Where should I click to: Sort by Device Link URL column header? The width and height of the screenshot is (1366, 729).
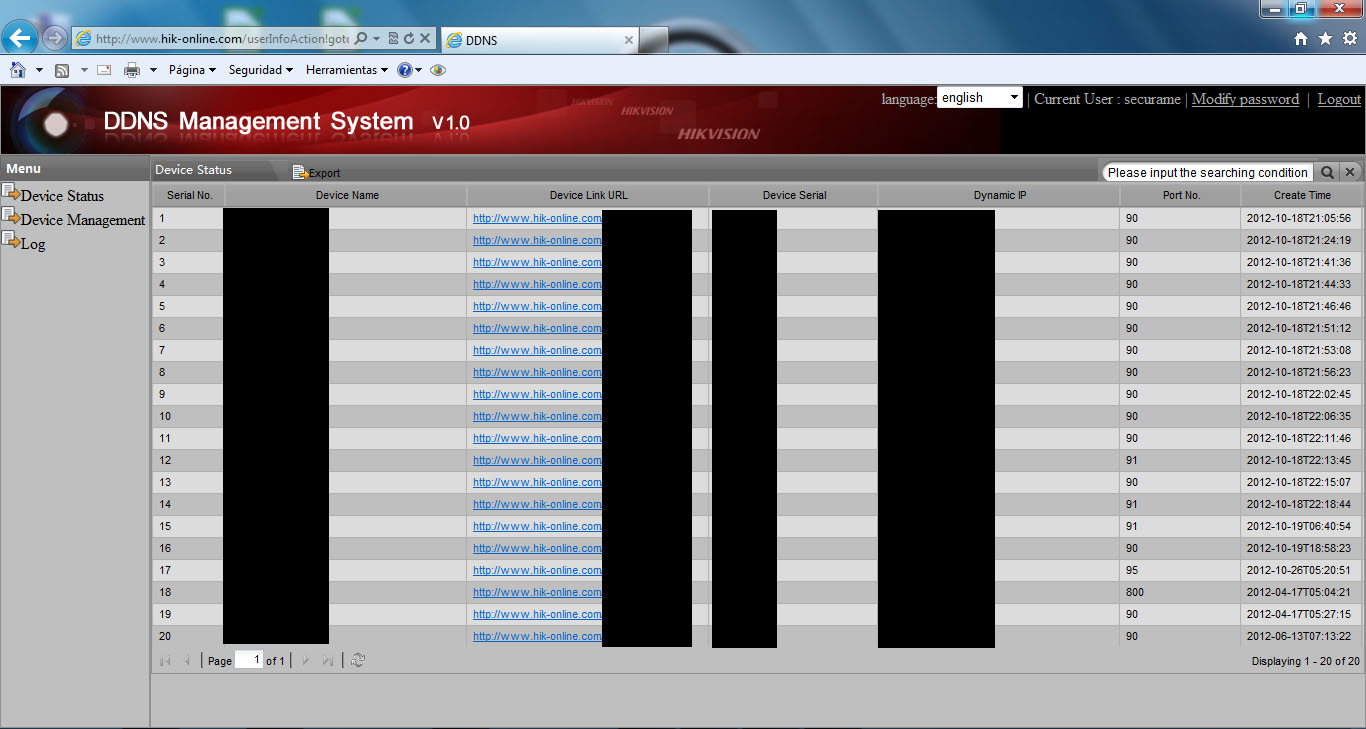pos(589,195)
